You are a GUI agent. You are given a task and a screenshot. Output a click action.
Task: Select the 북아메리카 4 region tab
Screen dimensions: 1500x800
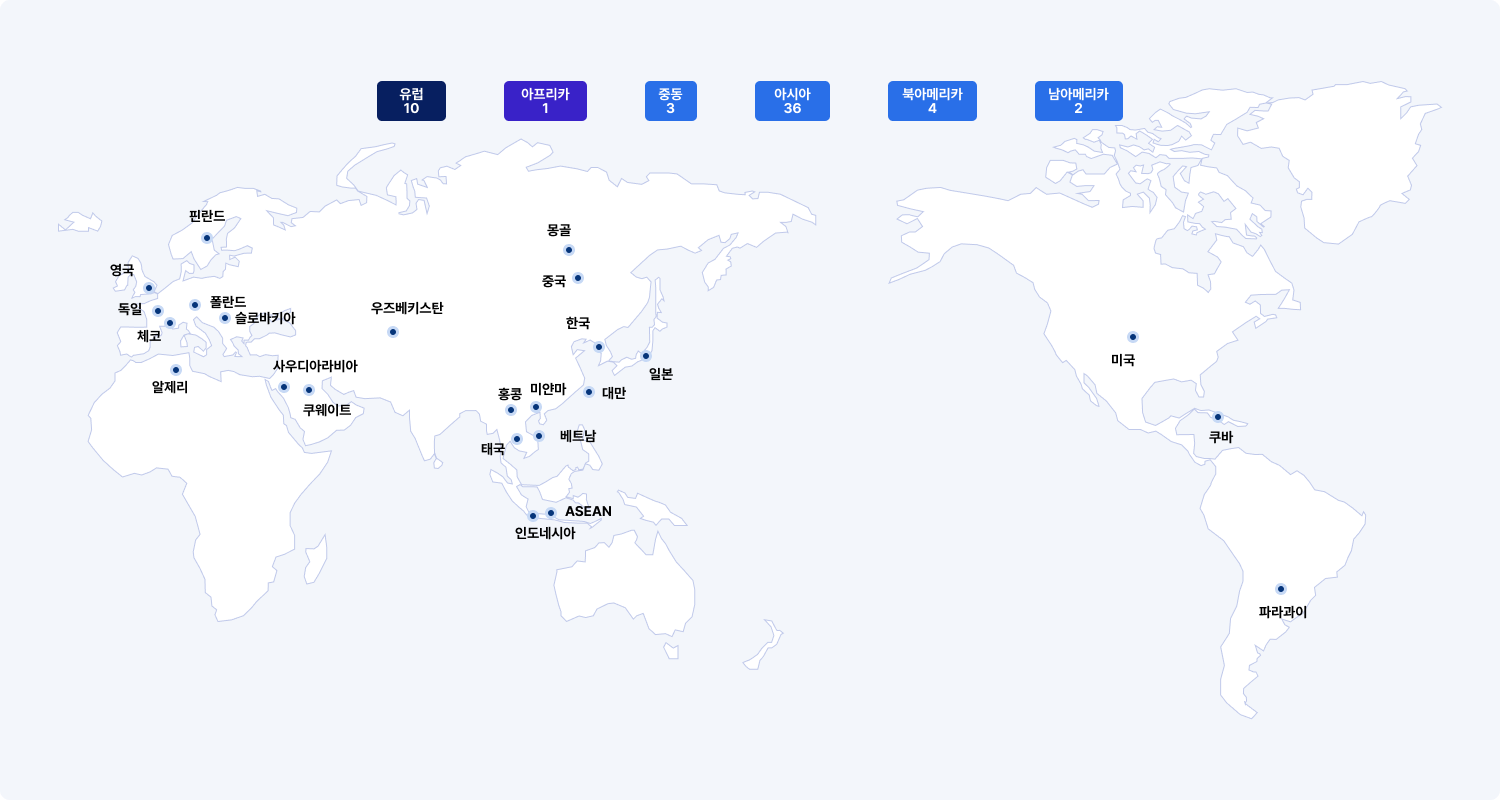click(932, 101)
